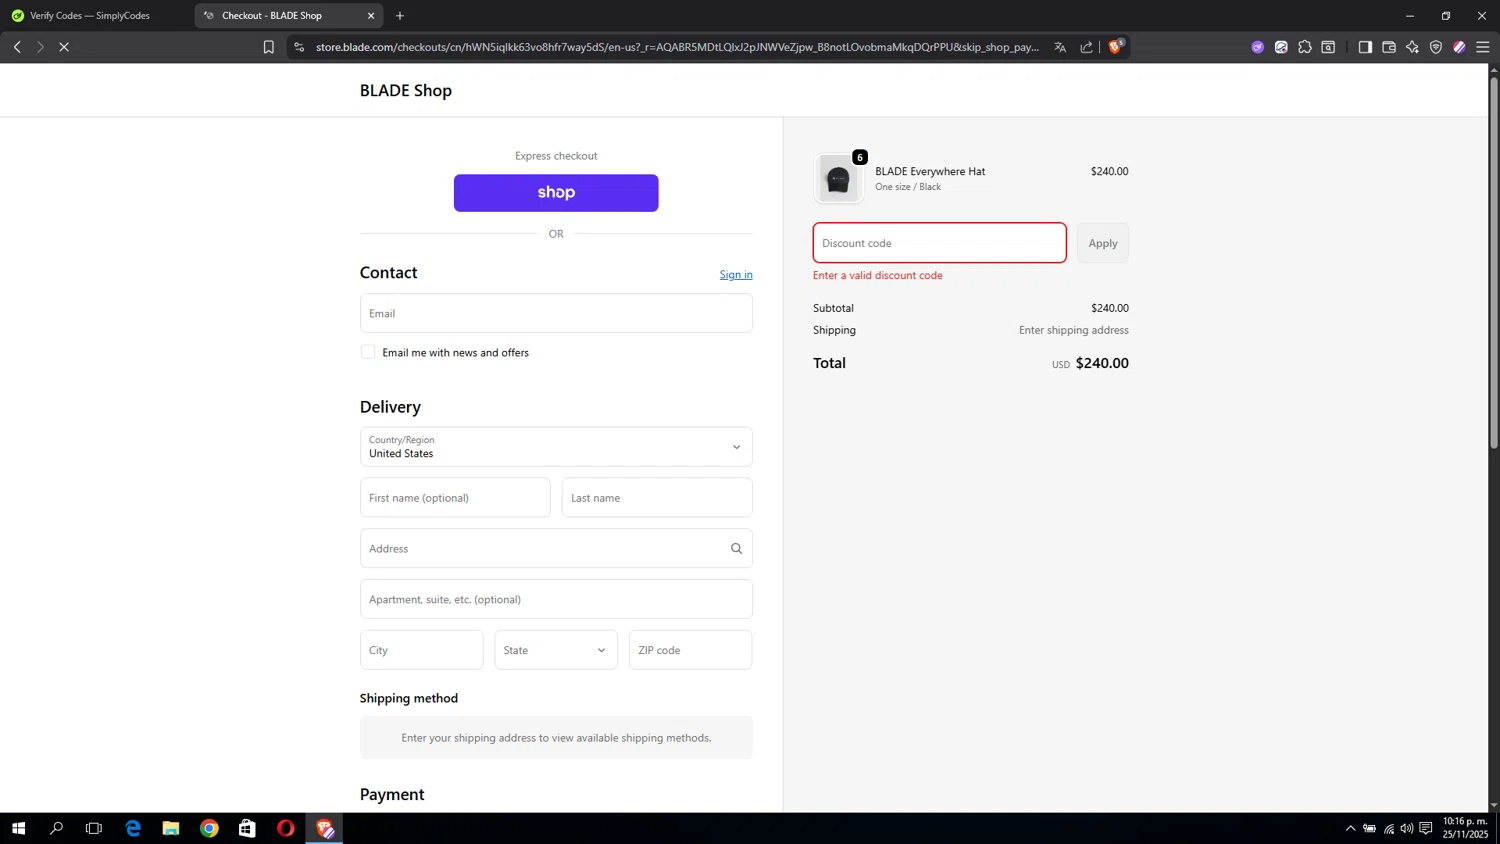
Task: Click the address search magnifier icon
Action: coord(736,548)
